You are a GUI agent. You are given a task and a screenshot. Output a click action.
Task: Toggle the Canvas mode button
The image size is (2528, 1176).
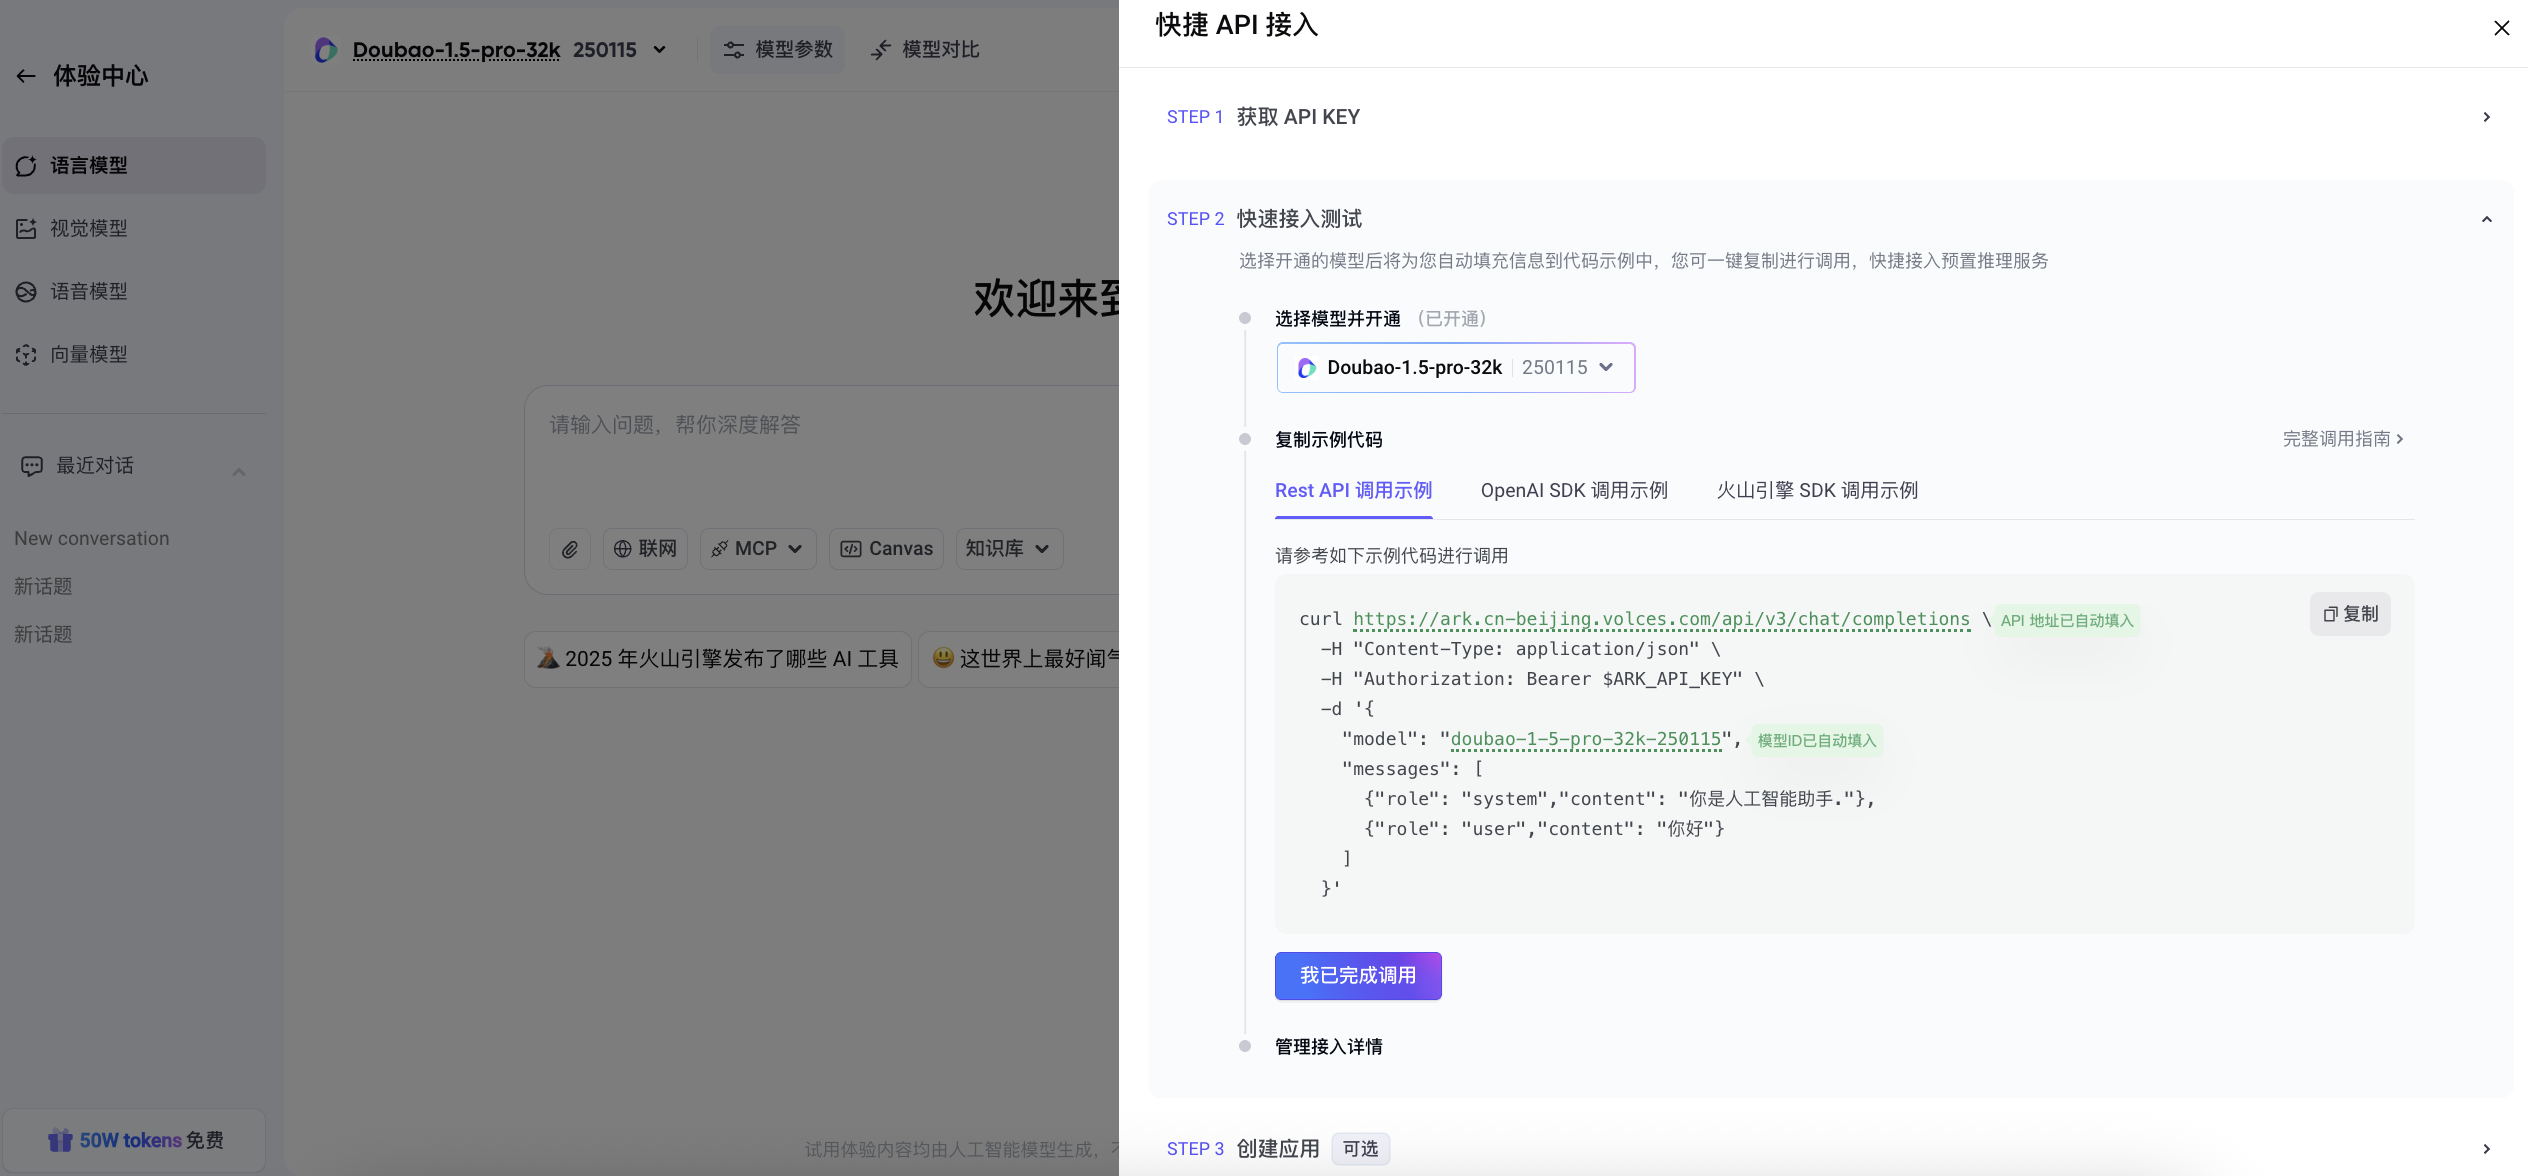[886, 549]
